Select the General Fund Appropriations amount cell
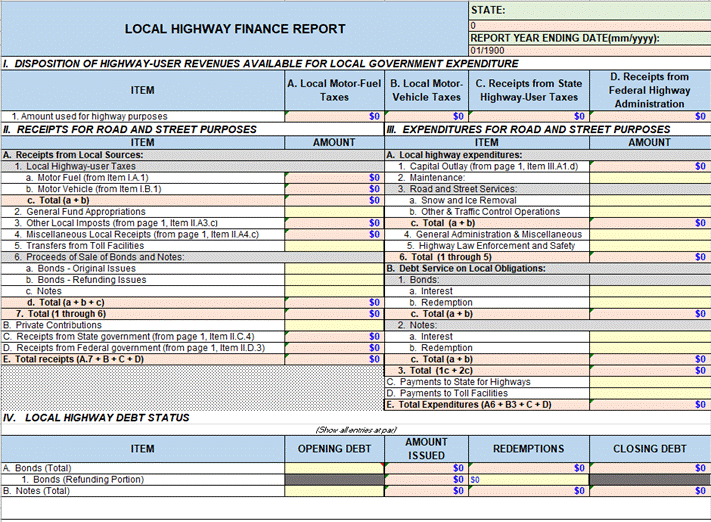Viewport: 711px width, 522px height. 334,212
